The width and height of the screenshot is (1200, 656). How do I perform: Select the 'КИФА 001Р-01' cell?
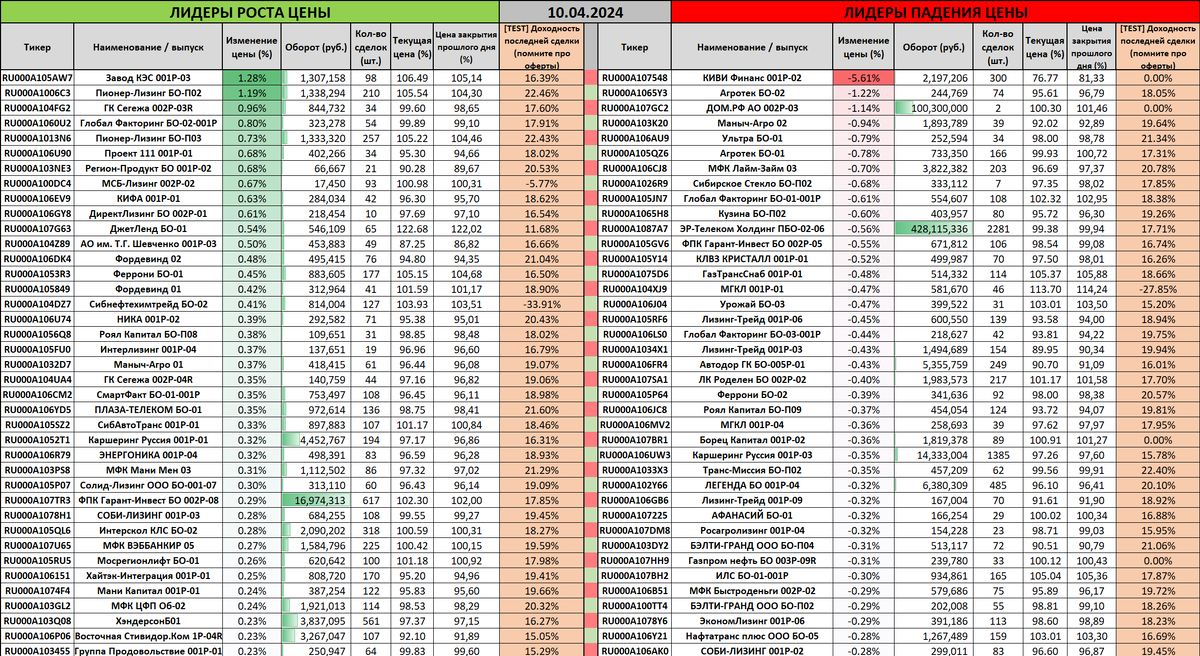point(148,198)
